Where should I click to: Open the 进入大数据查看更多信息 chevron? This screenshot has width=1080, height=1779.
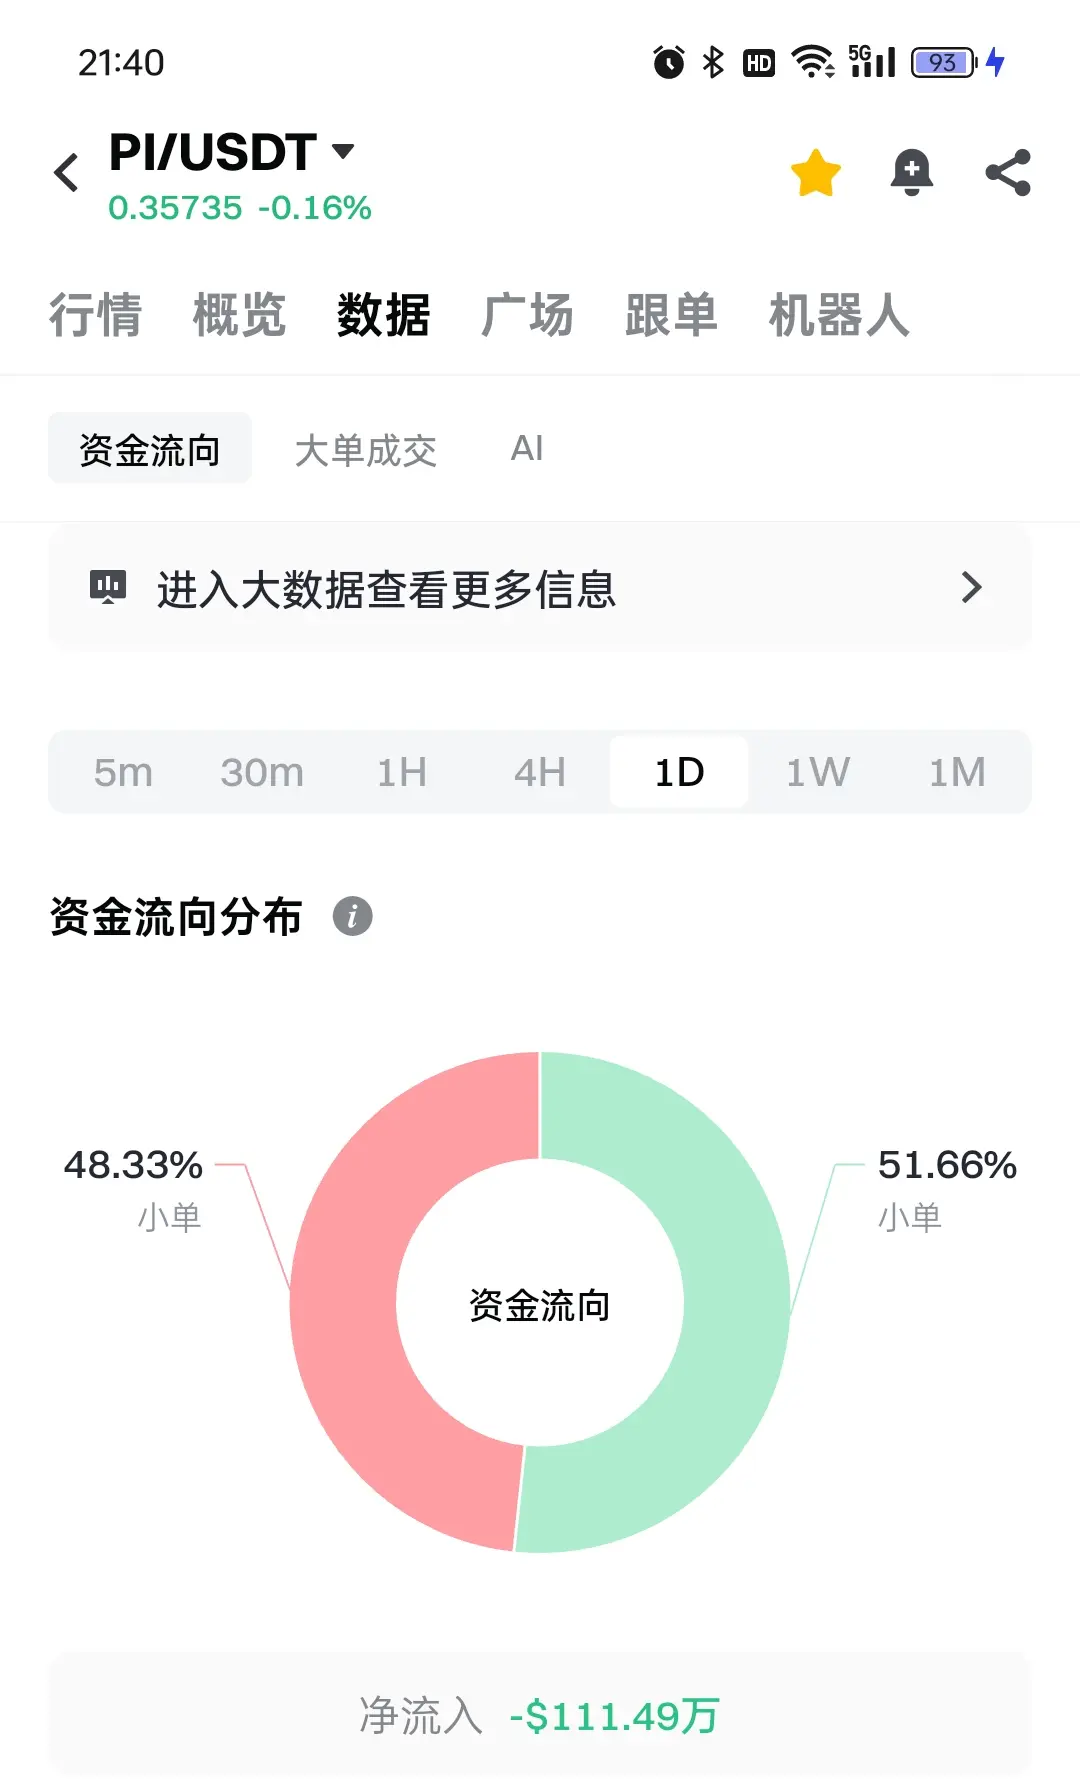pos(971,587)
